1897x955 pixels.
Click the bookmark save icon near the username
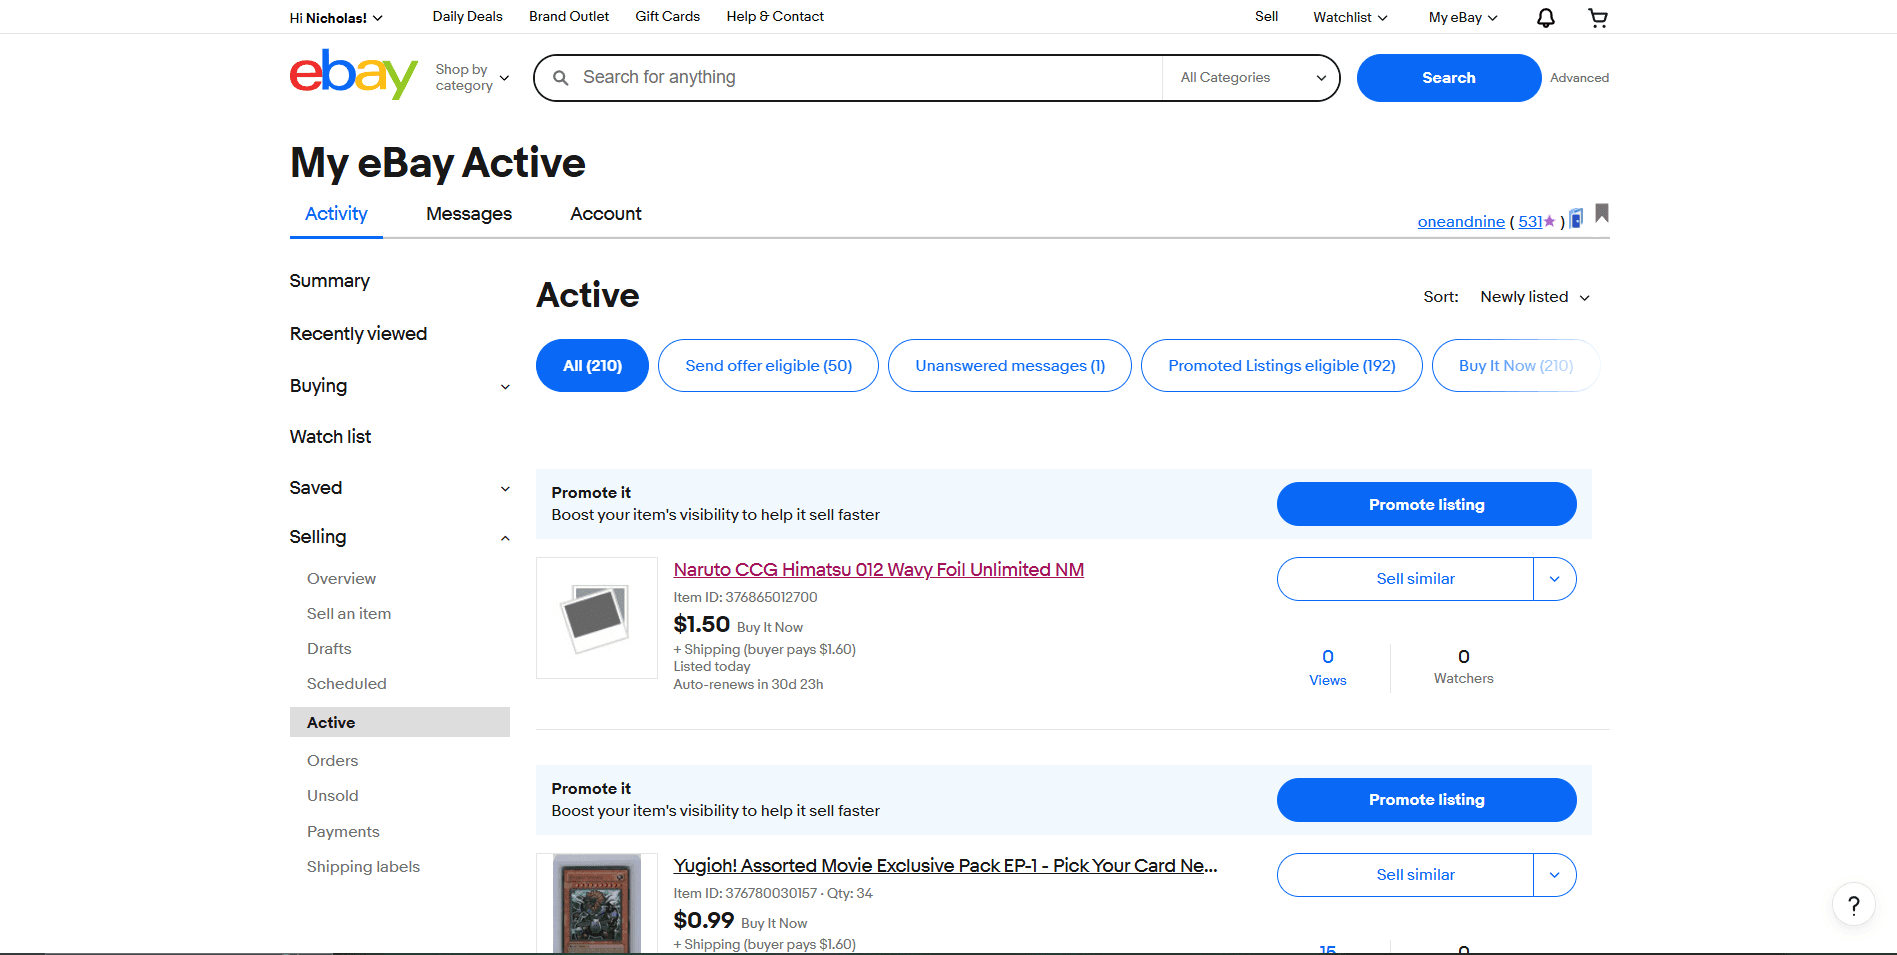pos(1602,213)
